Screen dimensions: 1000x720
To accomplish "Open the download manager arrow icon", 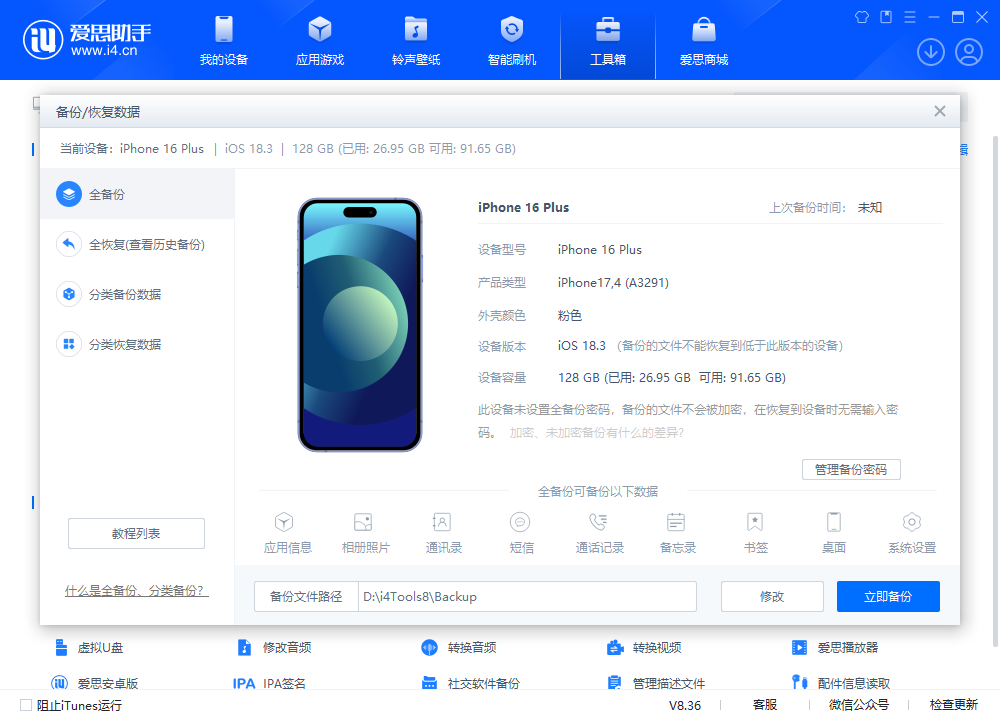I will click(931, 51).
